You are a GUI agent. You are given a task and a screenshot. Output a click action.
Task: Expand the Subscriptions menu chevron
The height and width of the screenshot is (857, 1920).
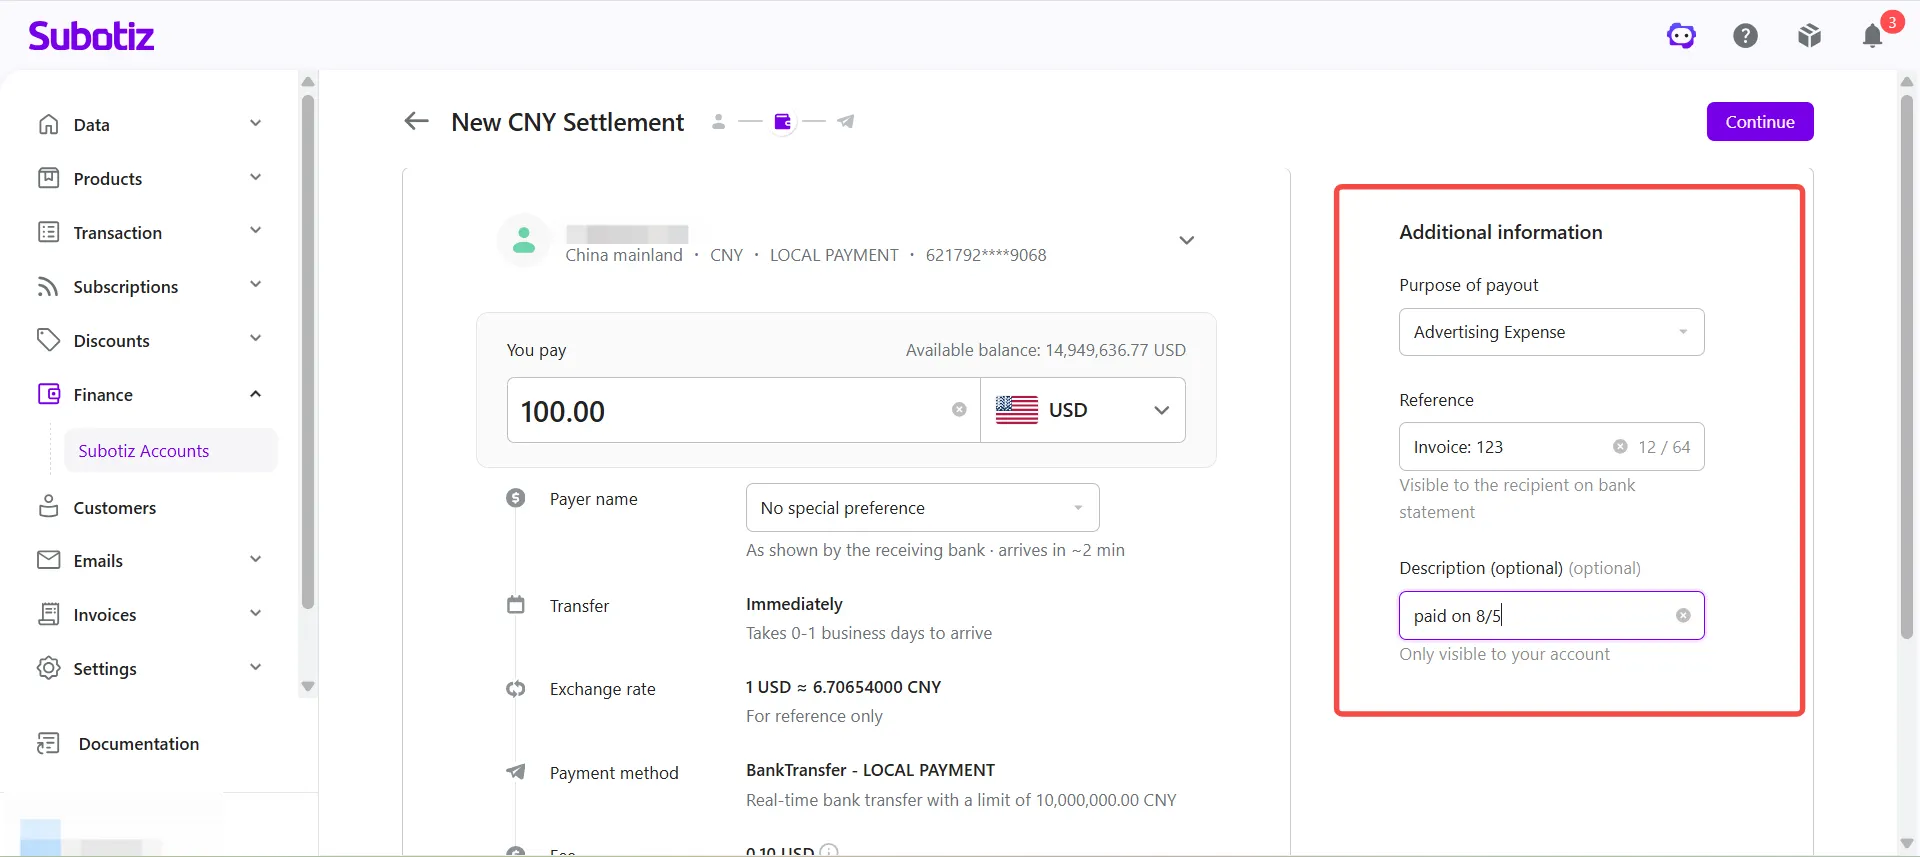(255, 284)
